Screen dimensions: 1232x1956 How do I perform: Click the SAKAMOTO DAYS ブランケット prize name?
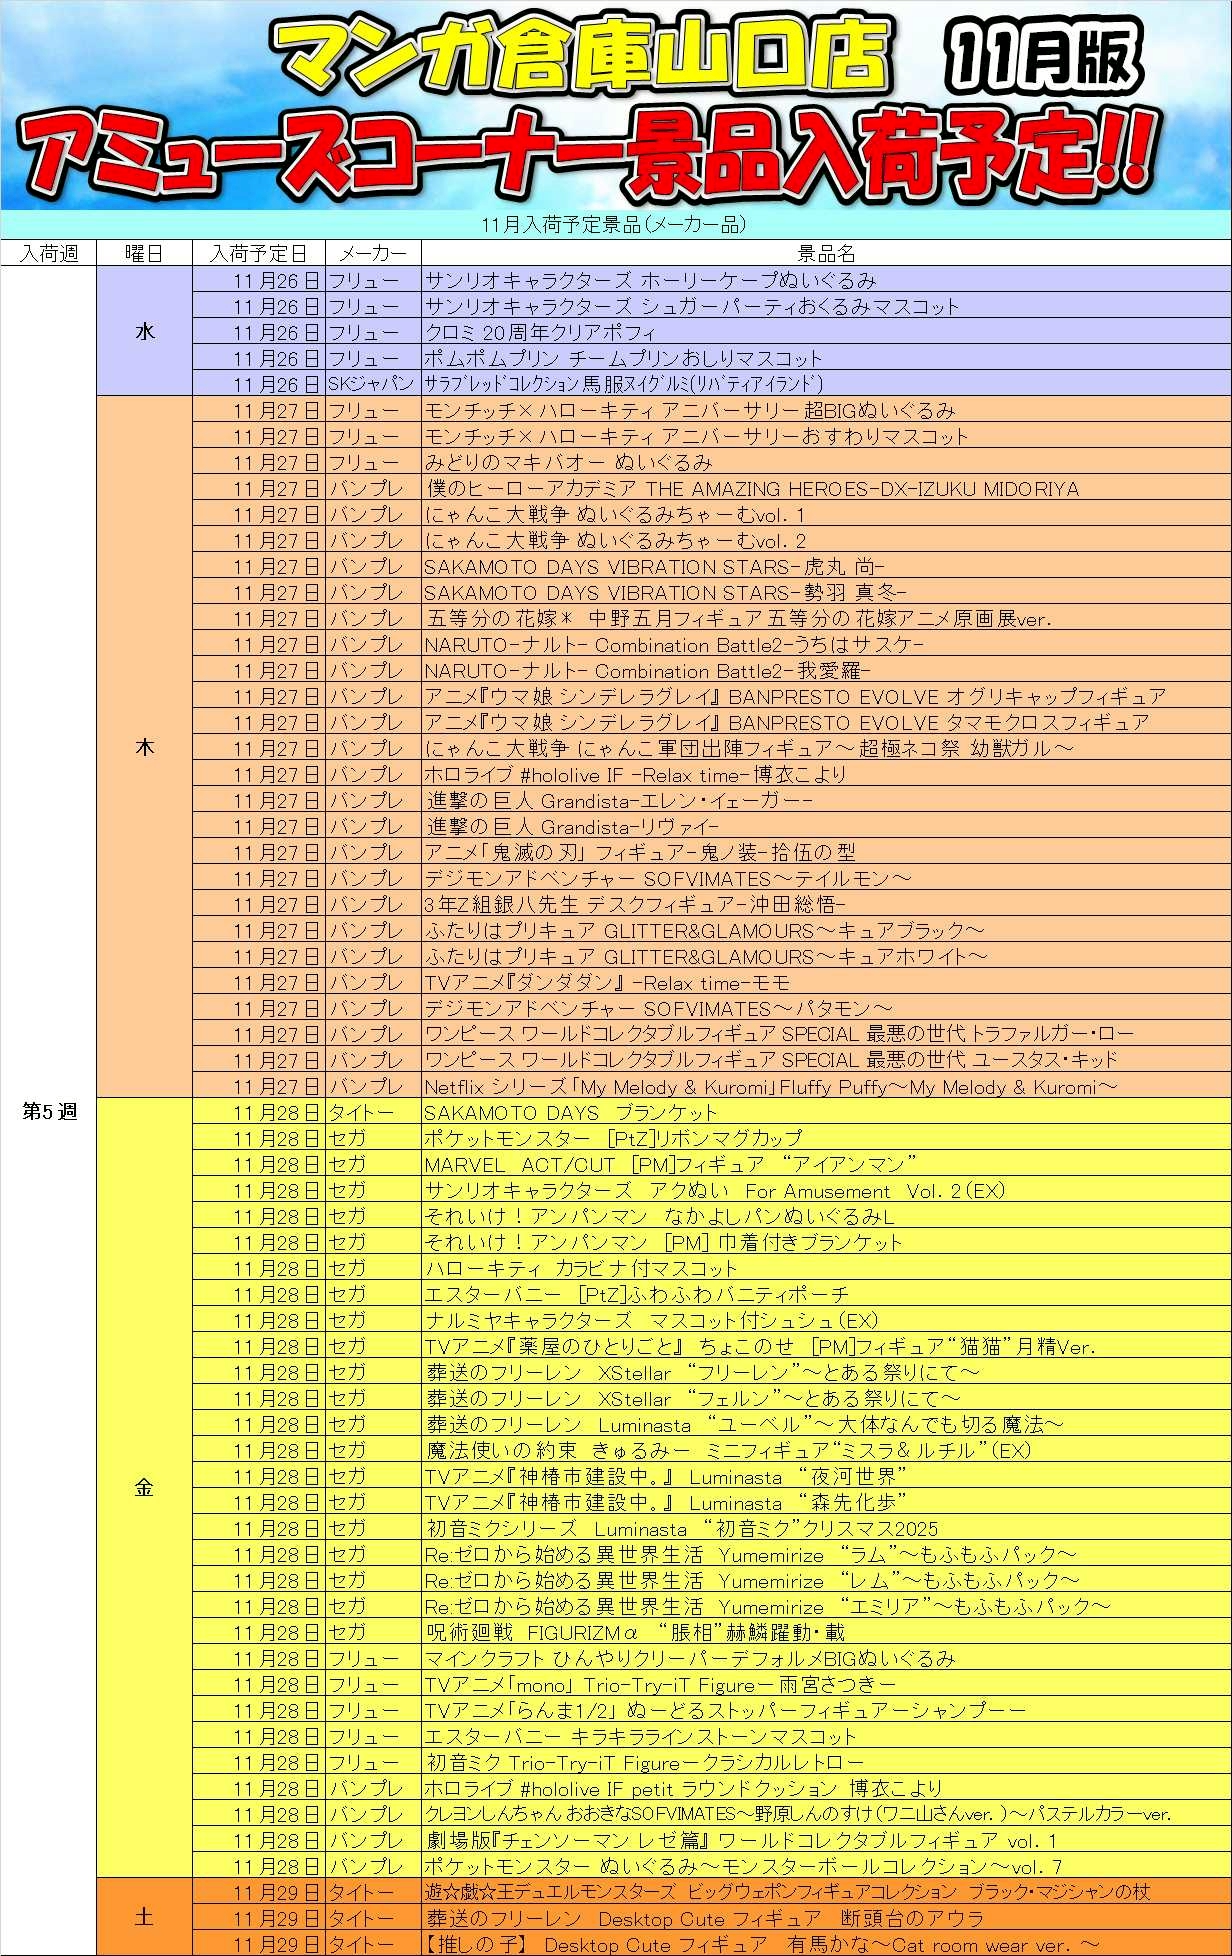click(x=570, y=1112)
